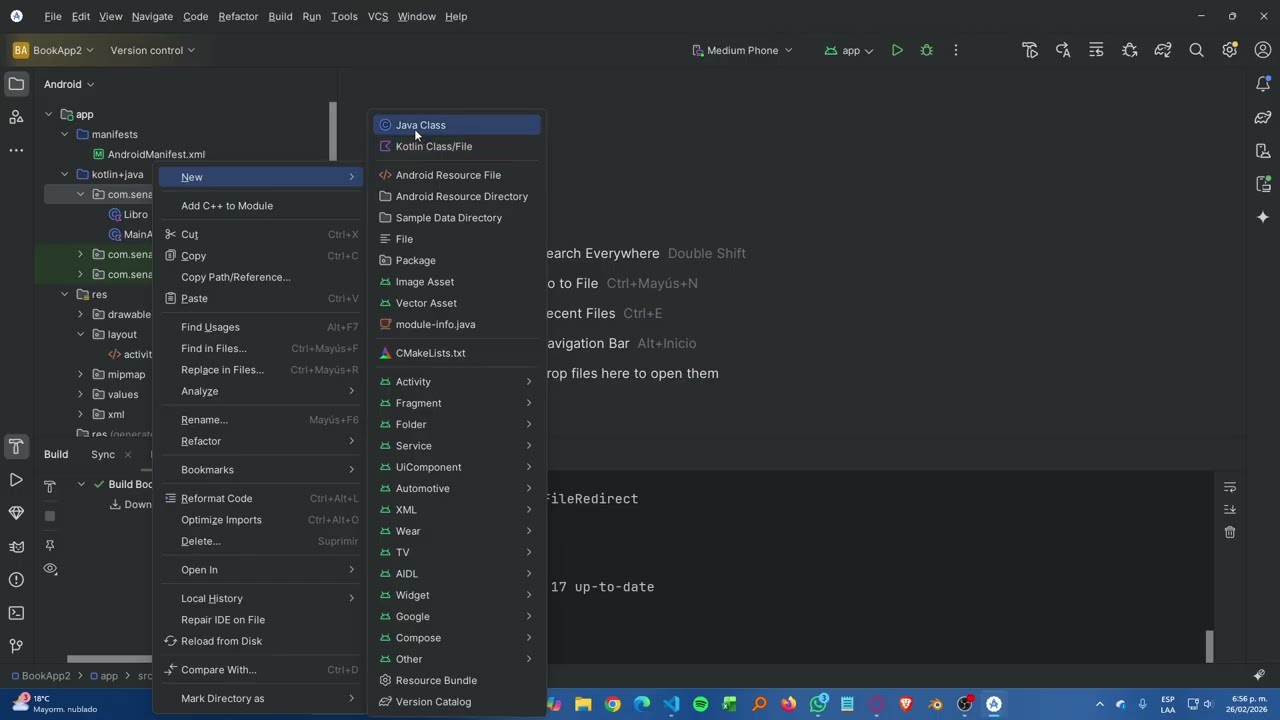Select Java Class in New submenu
This screenshot has width=1280, height=720.
457,125
